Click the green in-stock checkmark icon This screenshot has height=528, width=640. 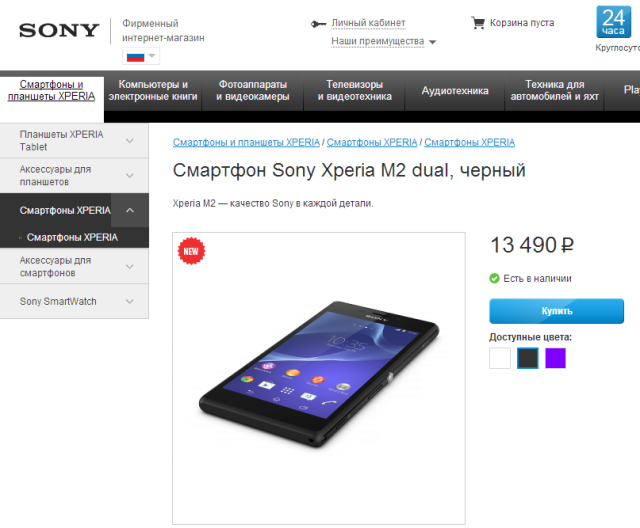pyautogui.click(x=494, y=278)
